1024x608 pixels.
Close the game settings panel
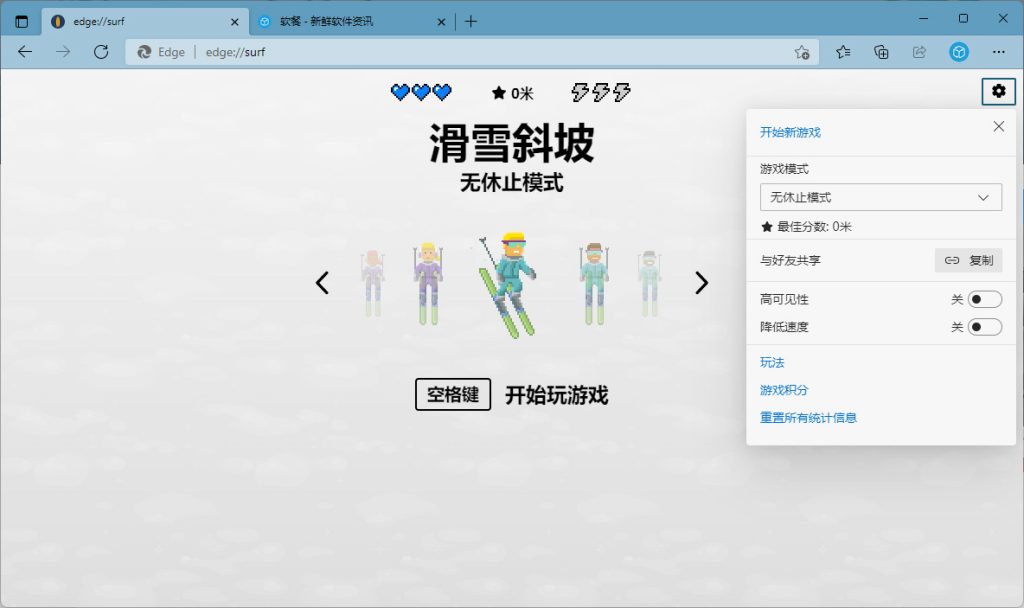(998, 126)
